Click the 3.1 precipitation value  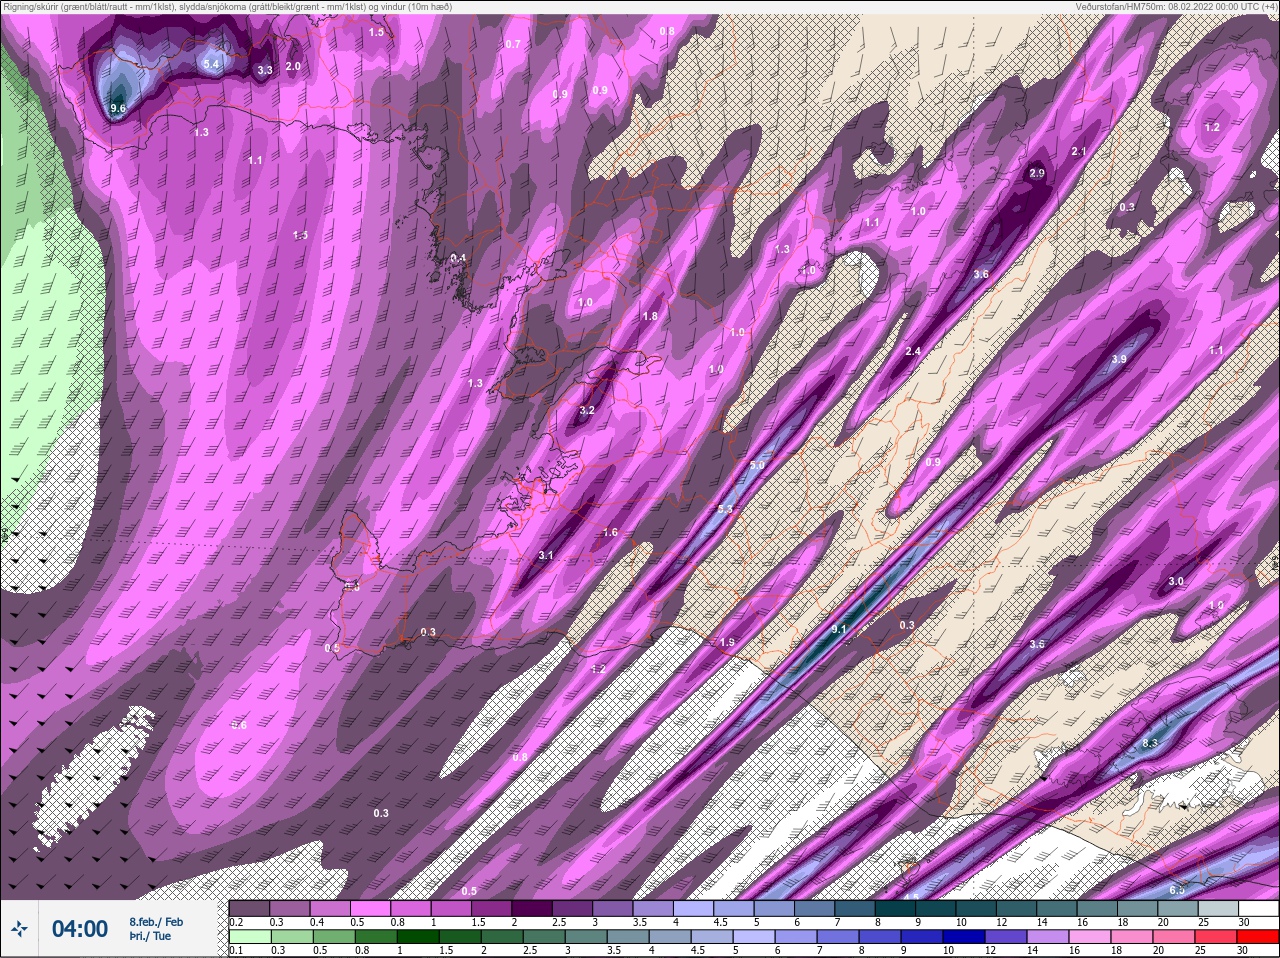pyautogui.click(x=546, y=555)
